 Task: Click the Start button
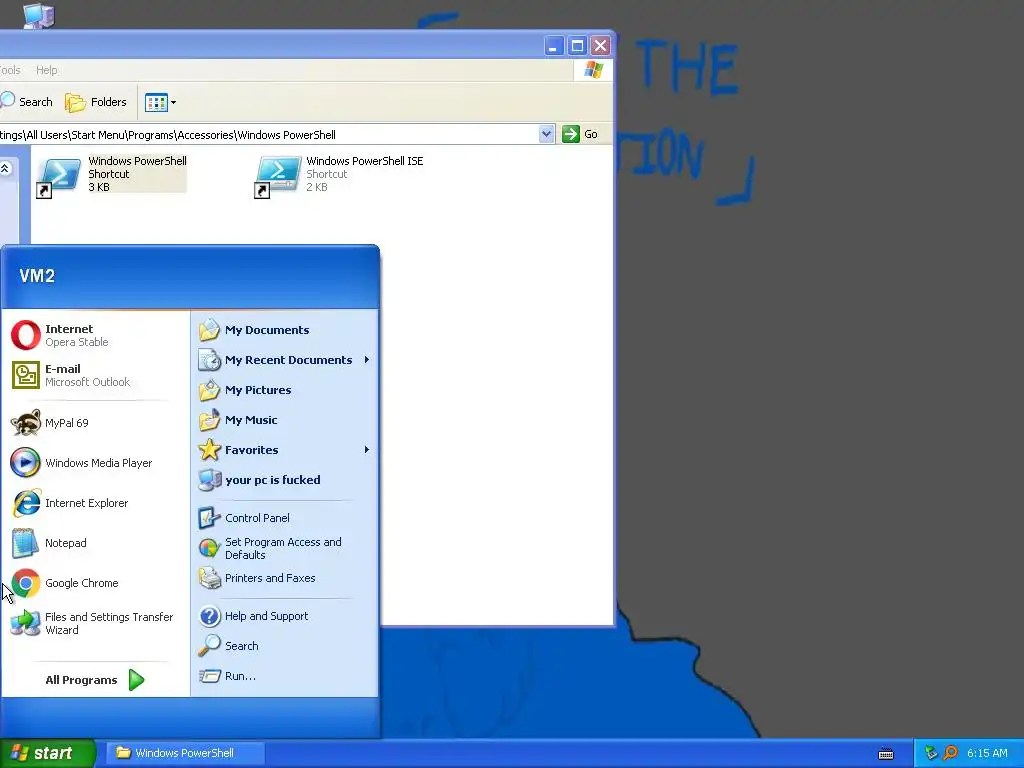[x=47, y=753]
